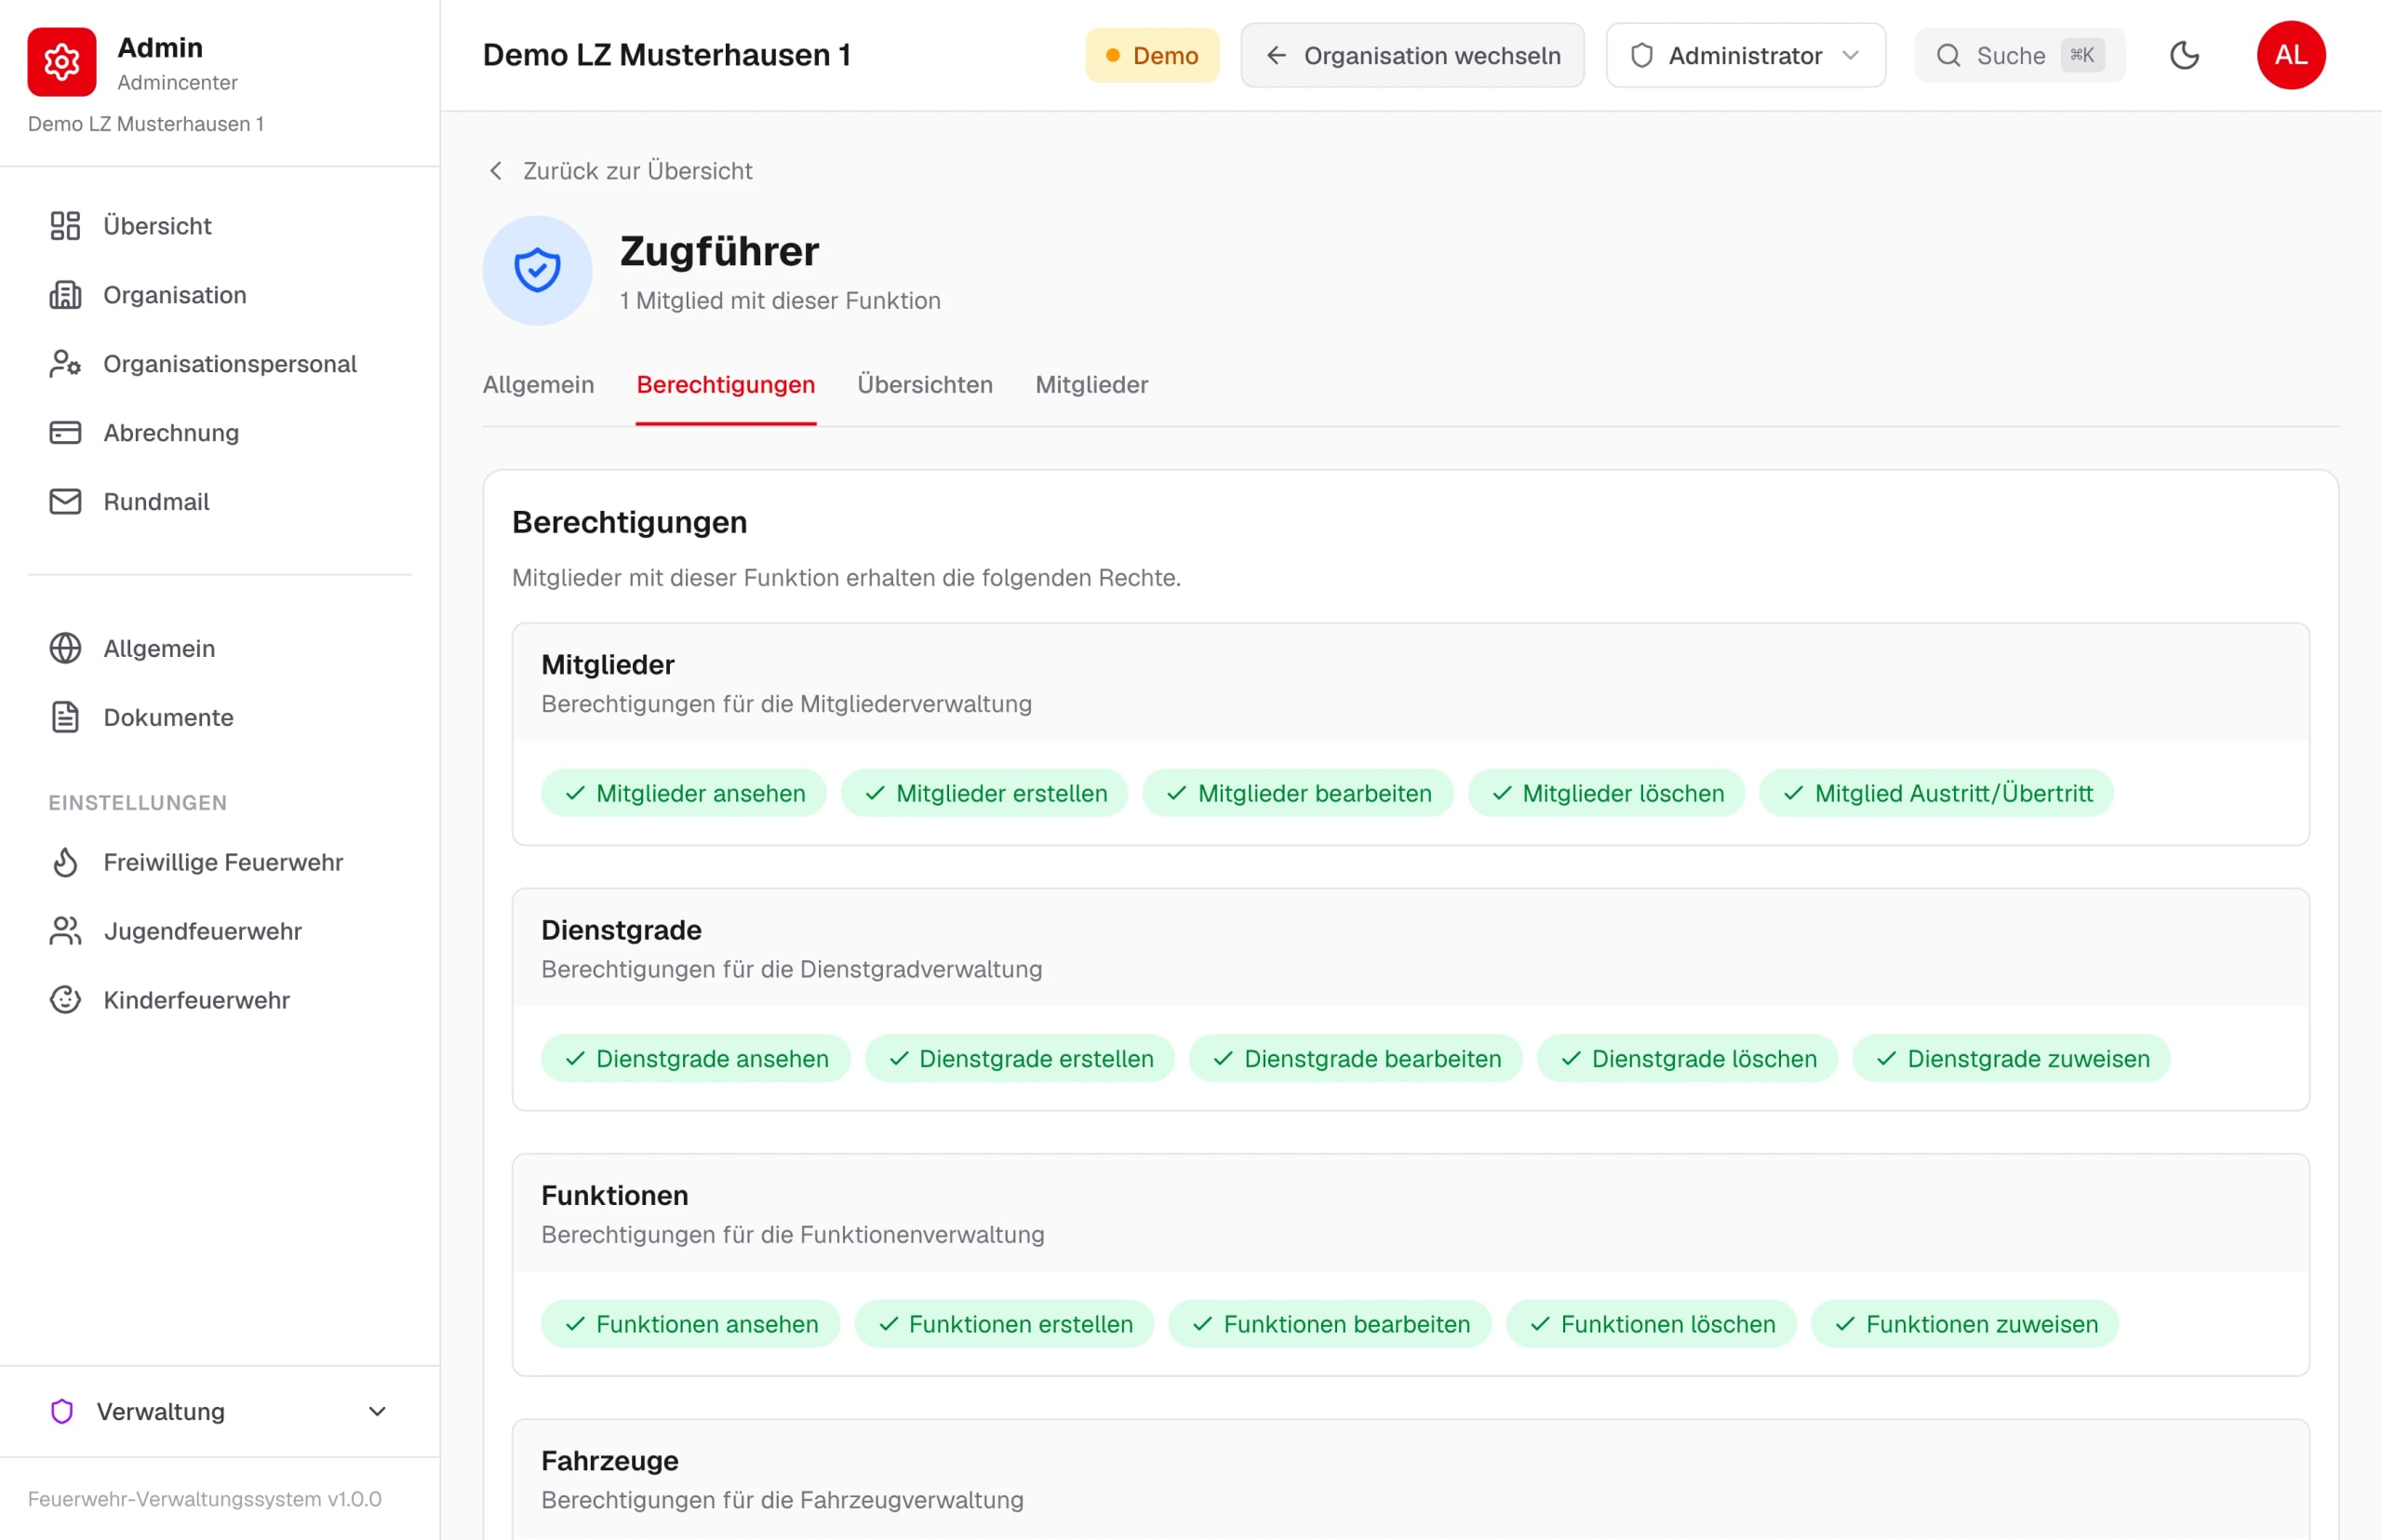Open Dokumente in sidebar
This screenshot has width=2382, height=1540.
(x=219, y=718)
